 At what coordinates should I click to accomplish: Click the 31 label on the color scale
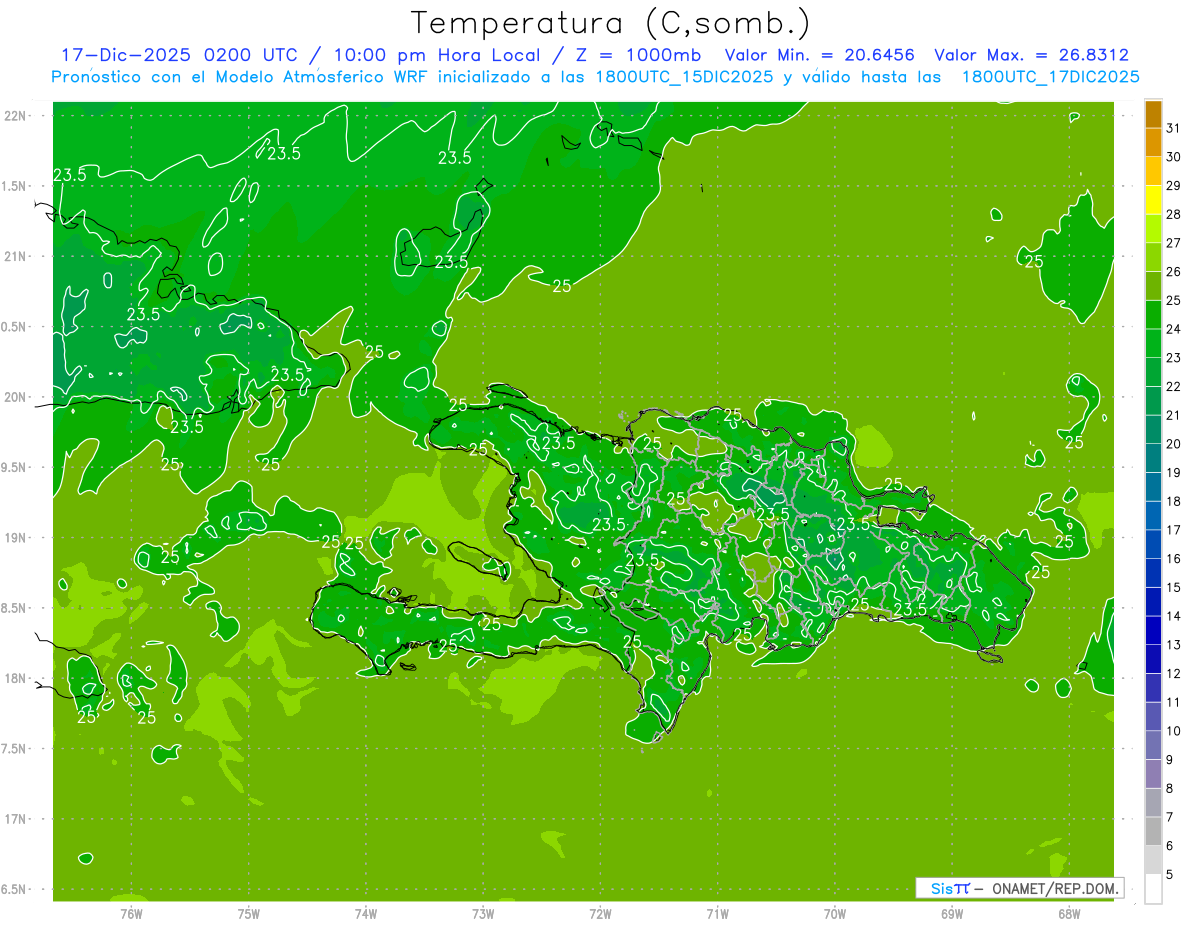(x=1173, y=129)
